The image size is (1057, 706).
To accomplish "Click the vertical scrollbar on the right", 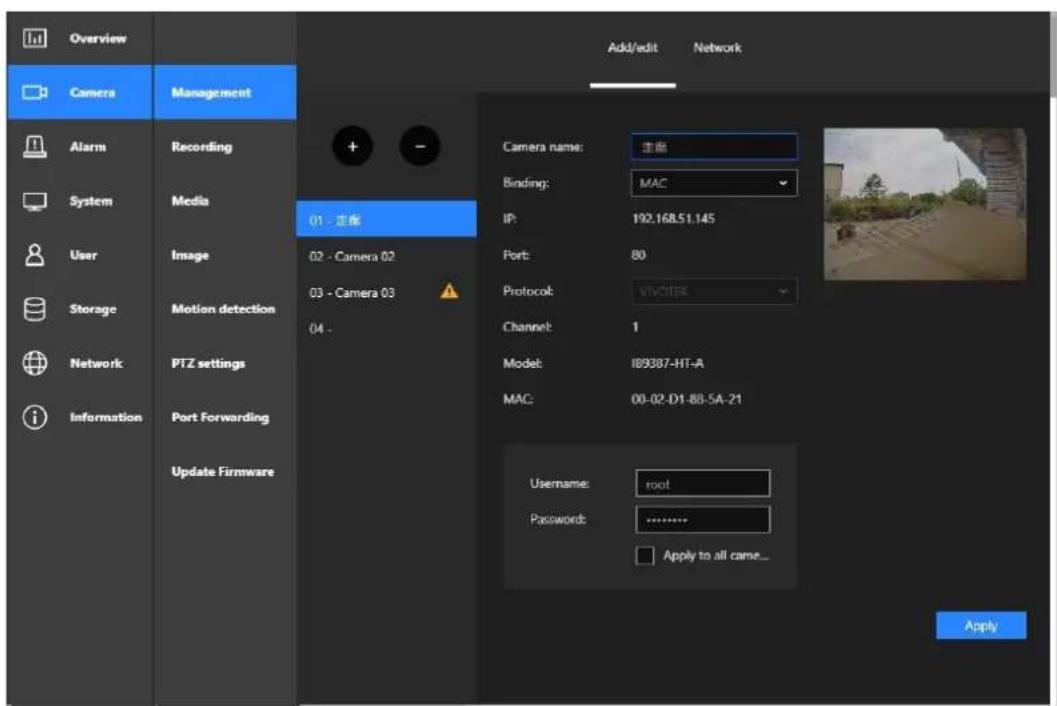I will tap(1053, 54).
